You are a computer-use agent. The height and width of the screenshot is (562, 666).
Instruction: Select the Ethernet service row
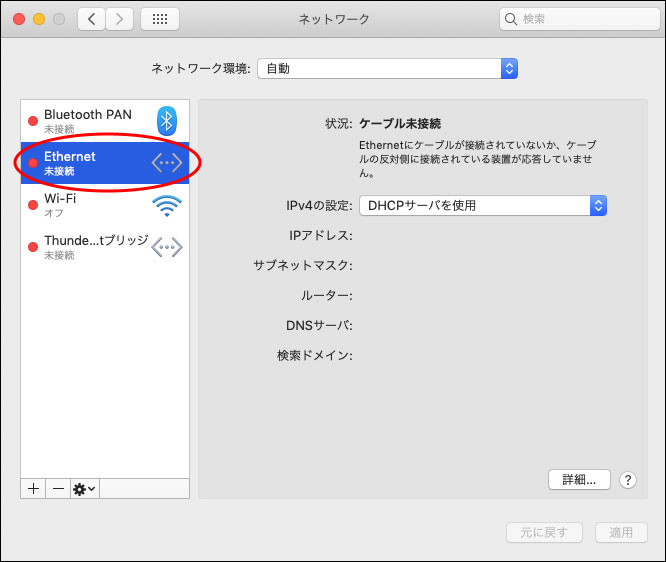tap(105, 163)
